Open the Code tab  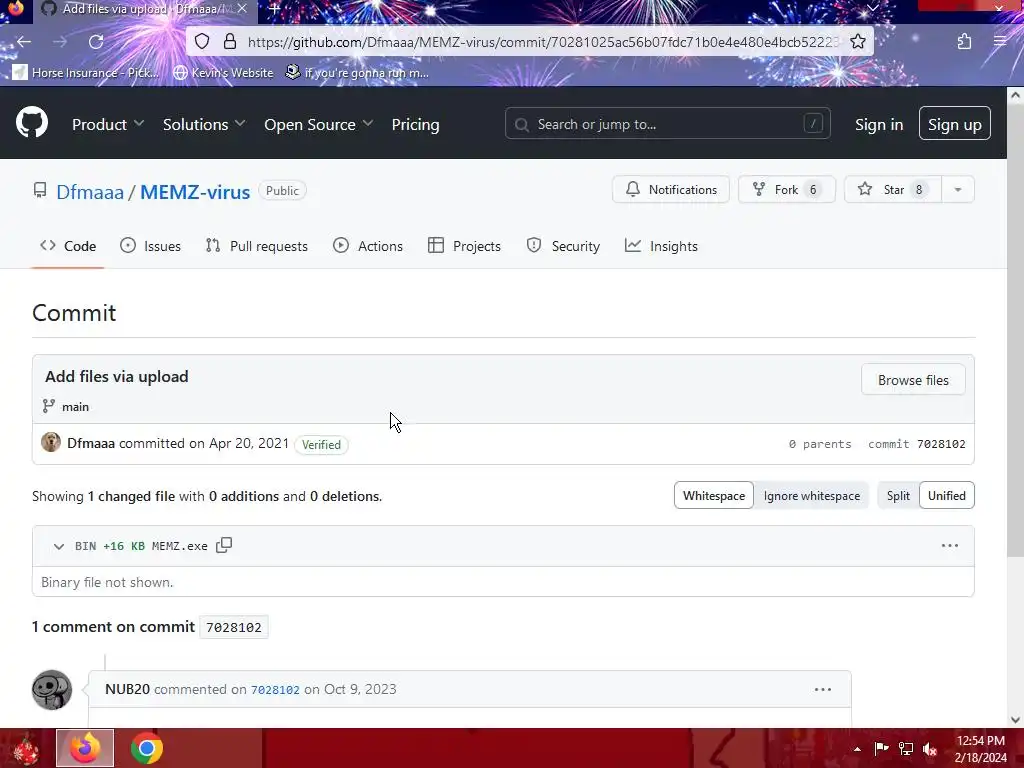coord(68,246)
